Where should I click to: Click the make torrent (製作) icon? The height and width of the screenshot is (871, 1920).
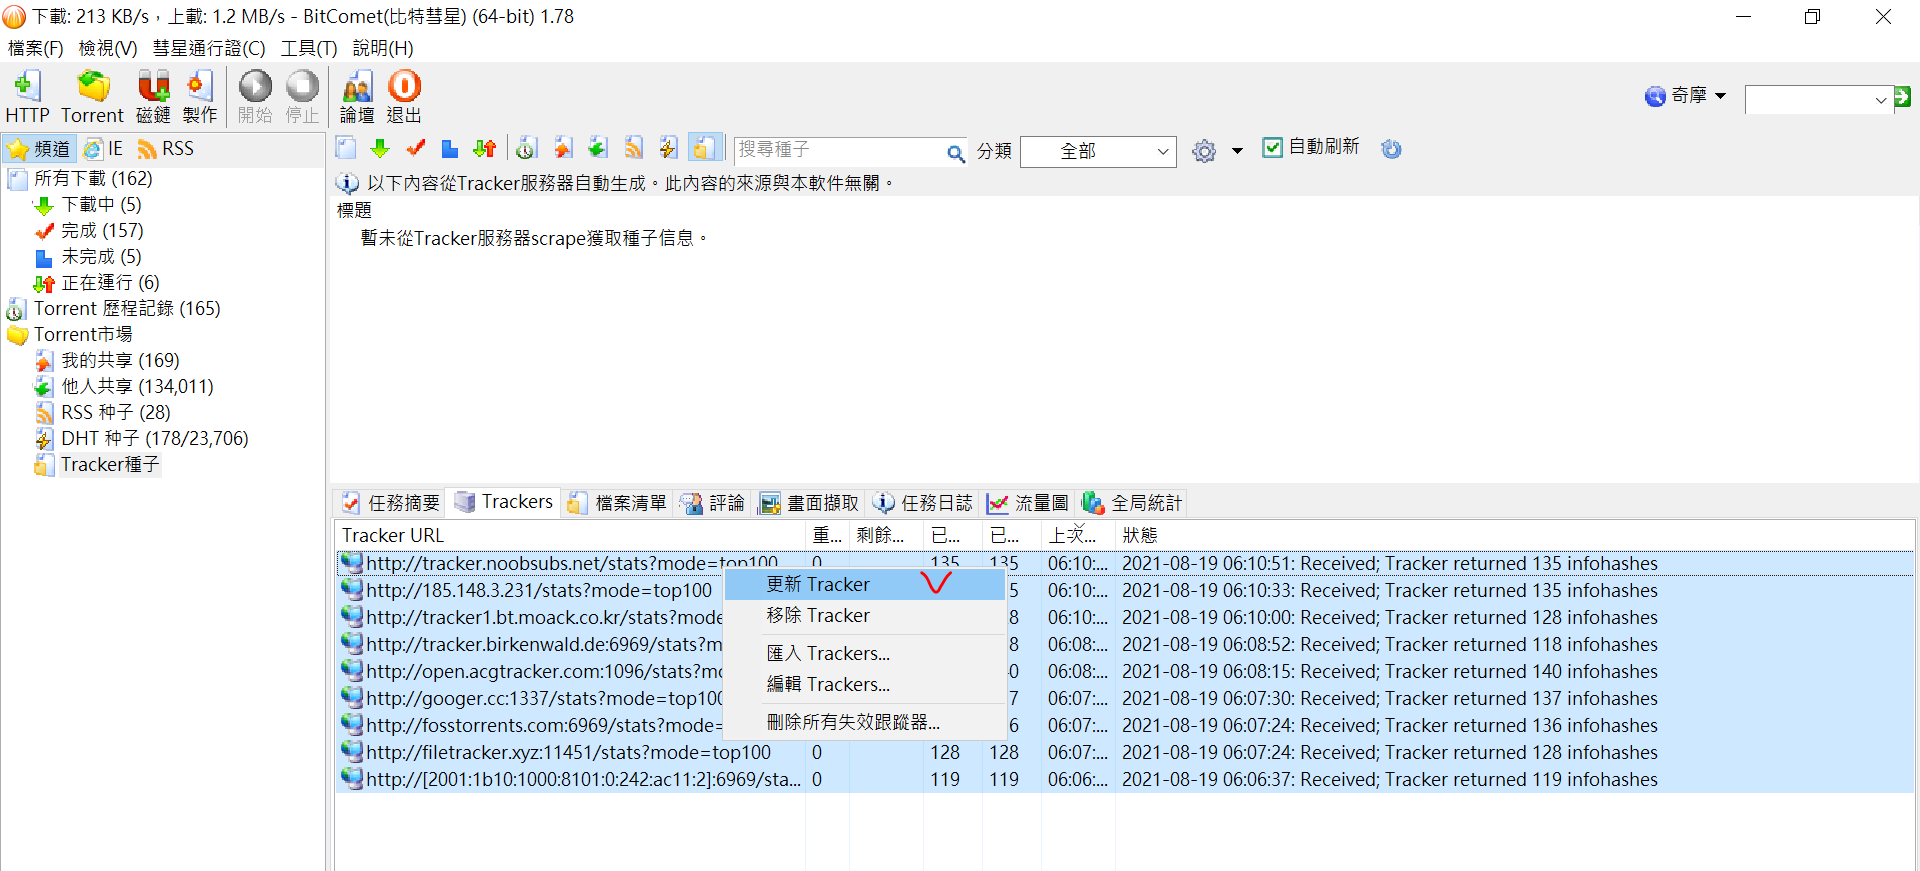[x=200, y=97]
